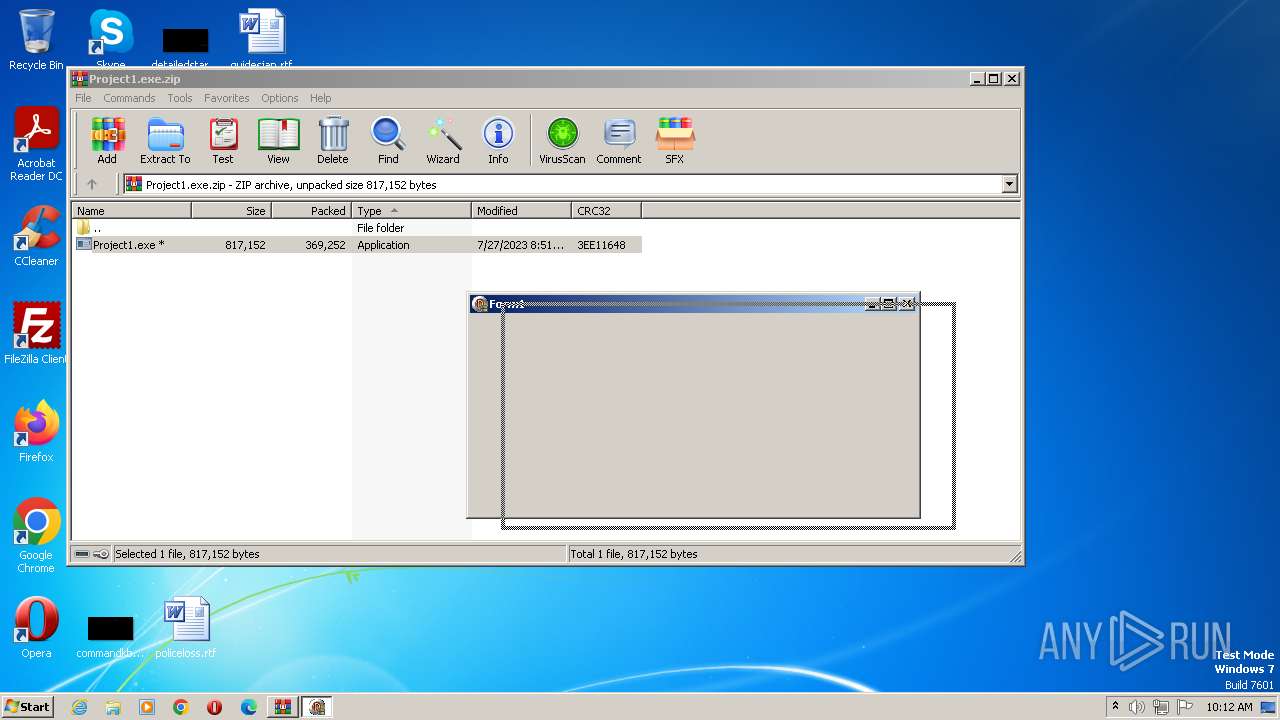
Task: Click the WinRAR taskbar button
Action: point(282,707)
